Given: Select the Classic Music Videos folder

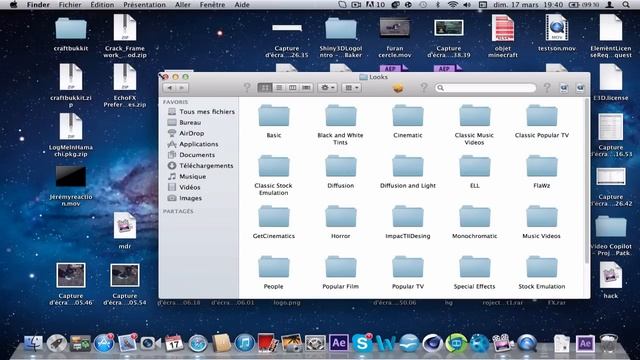Looking at the screenshot, I should click(x=474, y=116).
